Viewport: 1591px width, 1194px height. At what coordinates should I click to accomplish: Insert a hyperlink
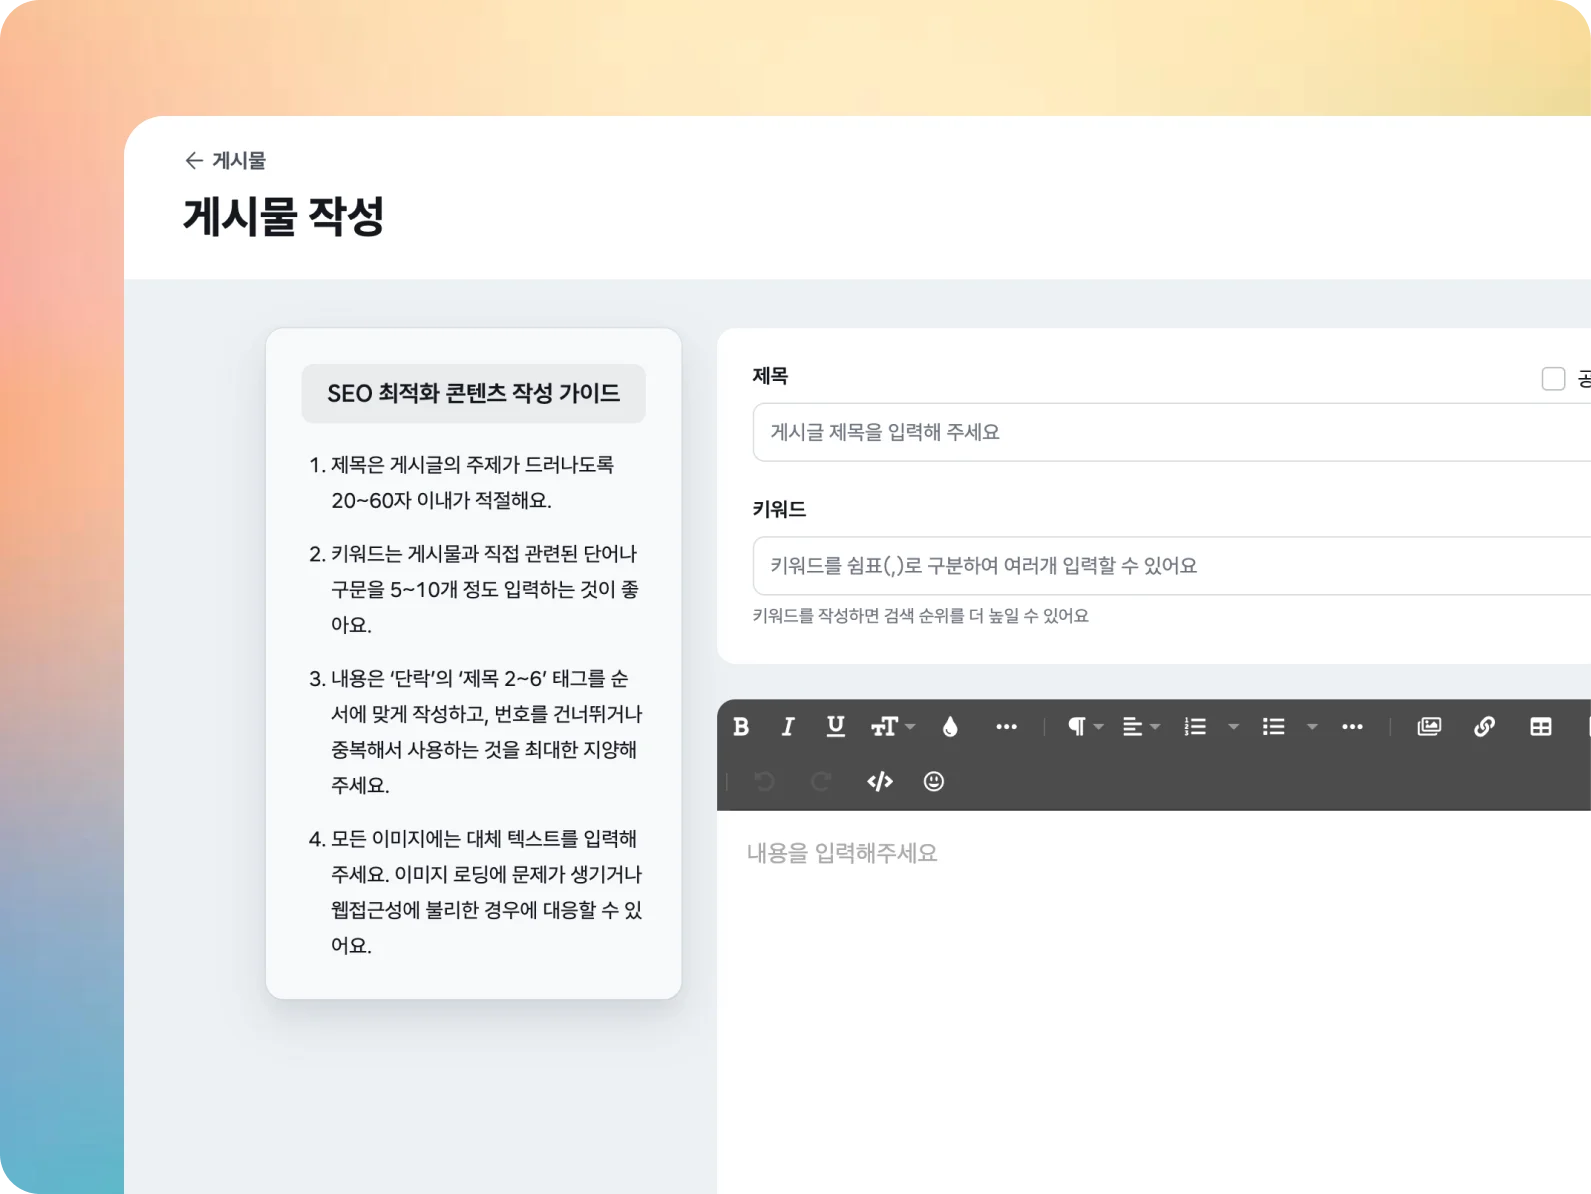[1485, 727]
